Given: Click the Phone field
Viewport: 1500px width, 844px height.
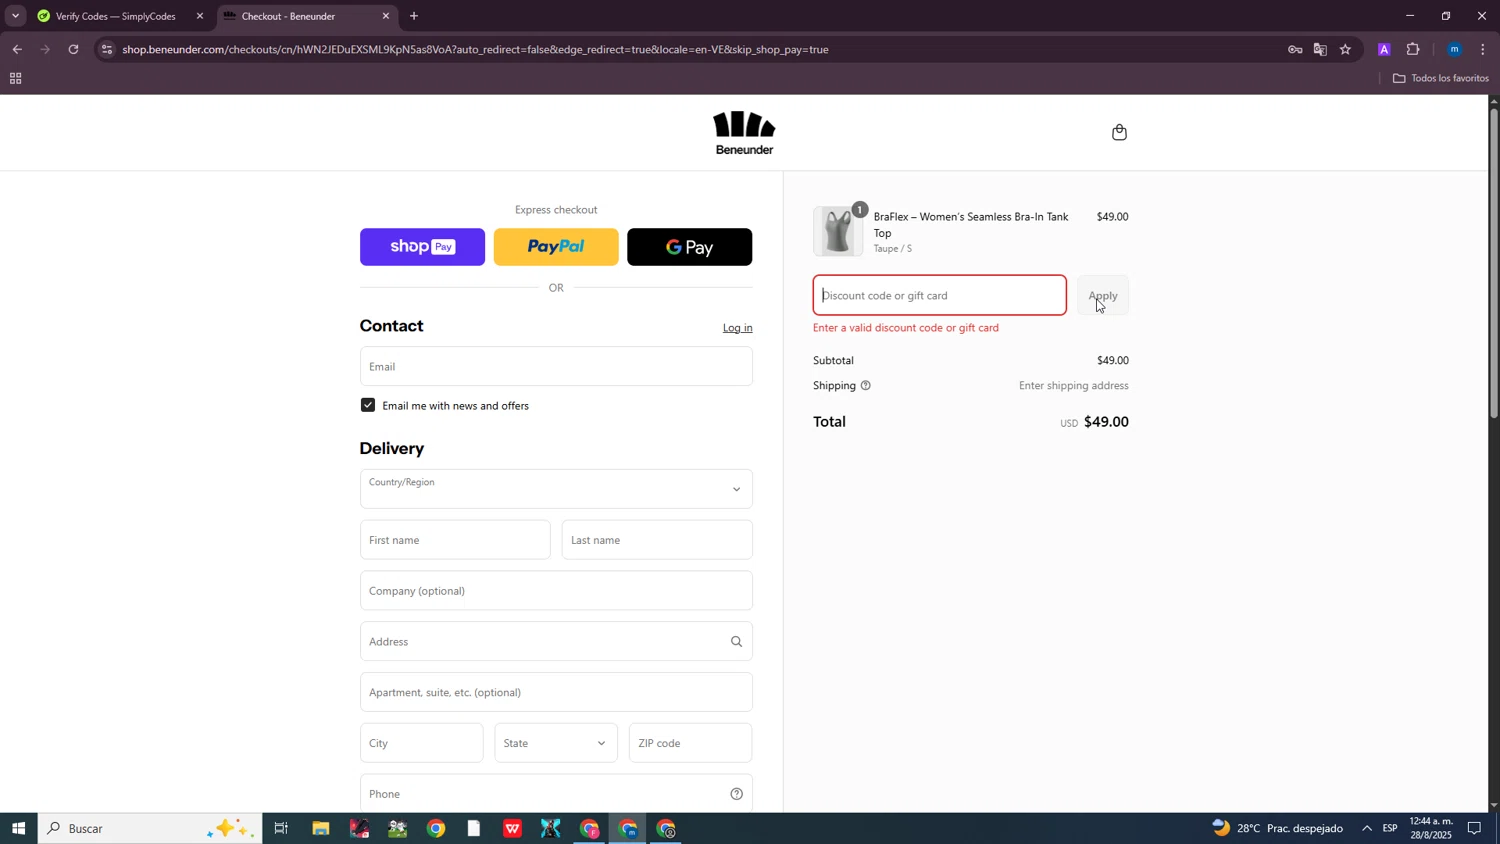Looking at the screenshot, I should click(x=556, y=794).
